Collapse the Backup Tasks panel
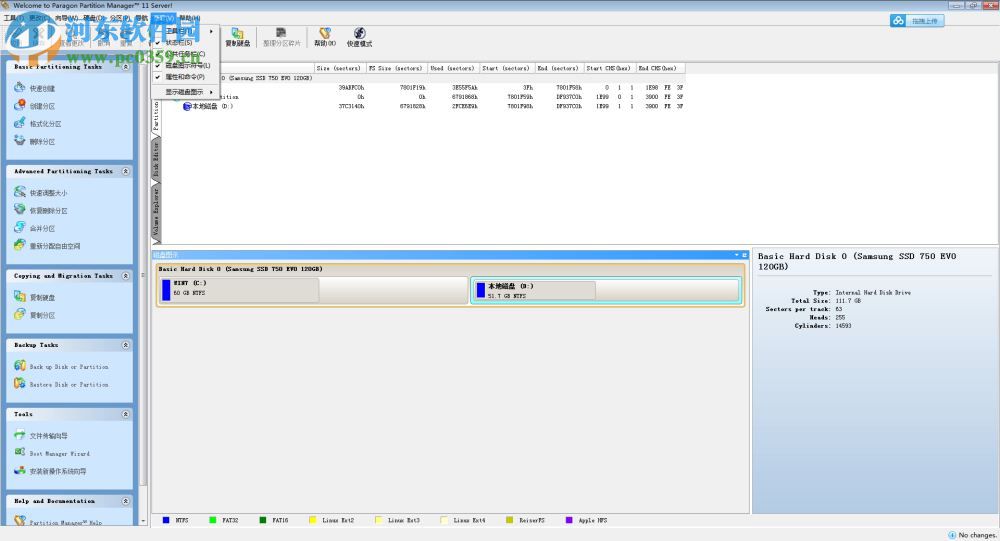The image size is (1000, 541). point(126,345)
